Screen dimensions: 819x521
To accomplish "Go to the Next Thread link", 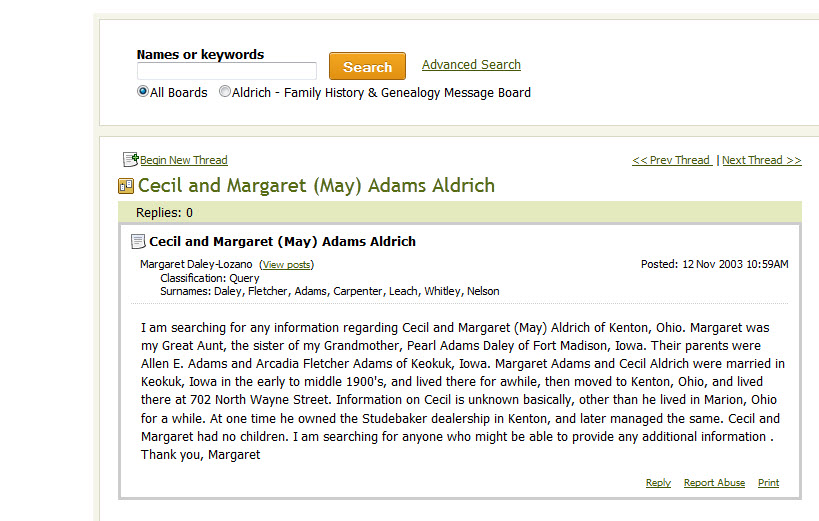I will (x=762, y=160).
